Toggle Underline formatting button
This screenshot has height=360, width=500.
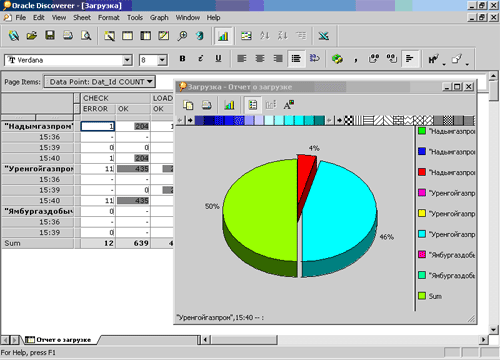point(218,59)
